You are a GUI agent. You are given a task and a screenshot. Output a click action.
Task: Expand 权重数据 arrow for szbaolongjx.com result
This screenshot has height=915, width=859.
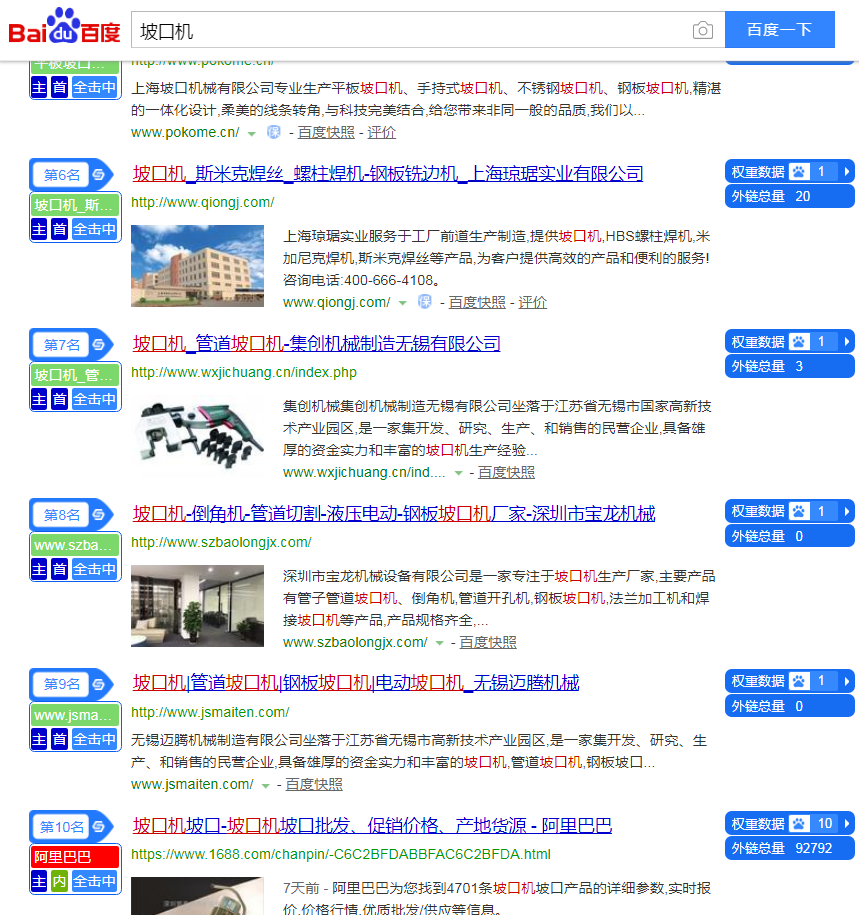[847, 511]
